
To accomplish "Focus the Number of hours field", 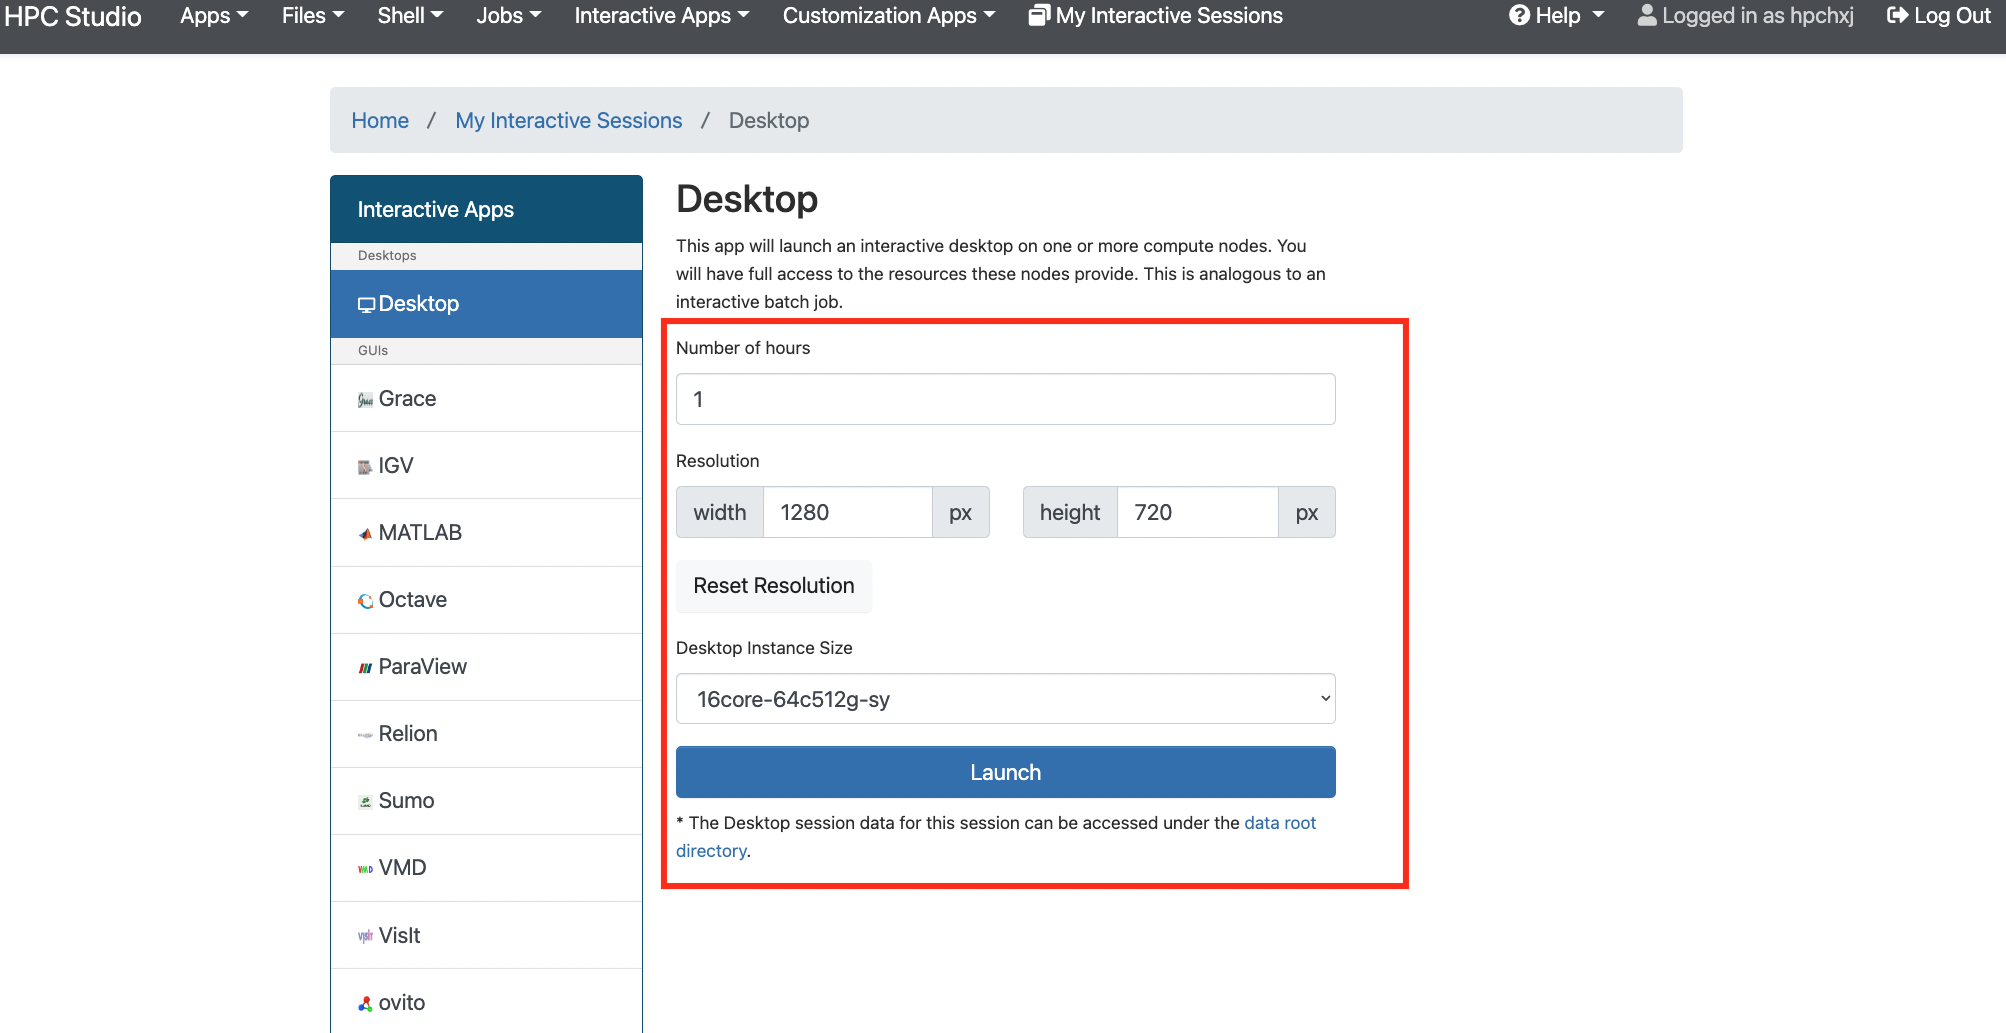I will [1005, 399].
